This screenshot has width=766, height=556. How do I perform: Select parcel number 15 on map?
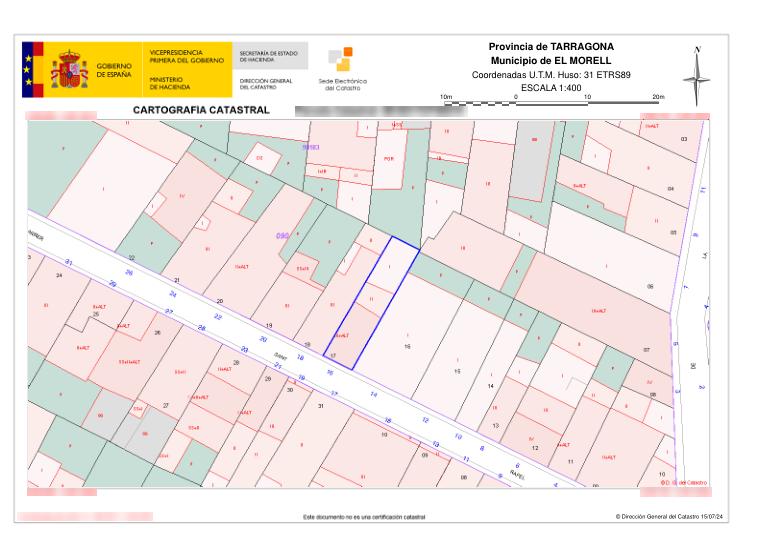pos(457,371)
